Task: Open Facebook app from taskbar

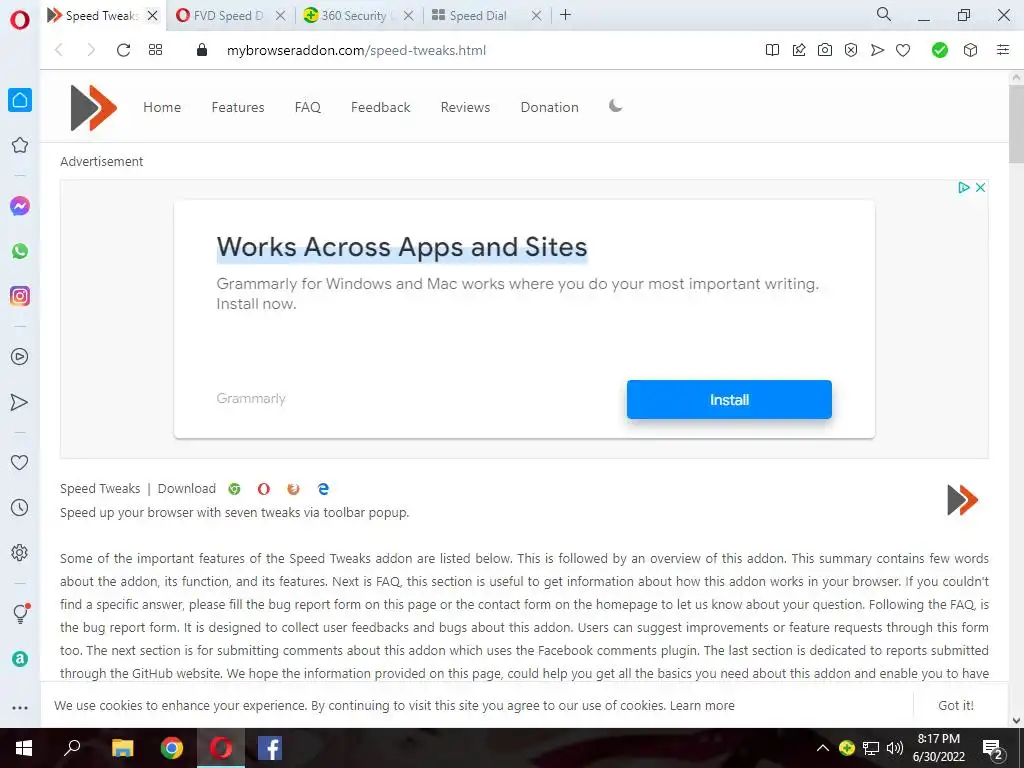Action: tap(270, 748)
